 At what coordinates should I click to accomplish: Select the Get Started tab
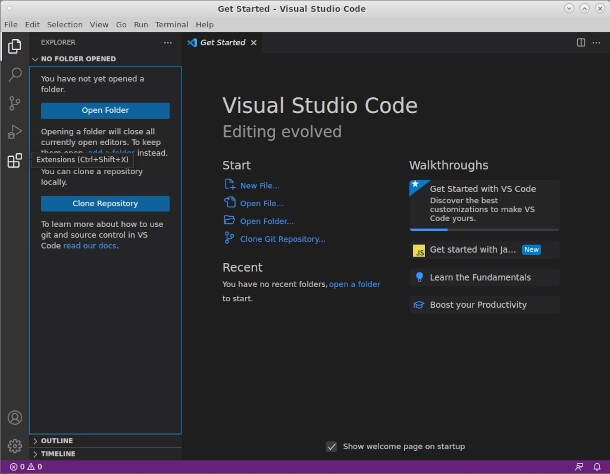pos(222,42)
